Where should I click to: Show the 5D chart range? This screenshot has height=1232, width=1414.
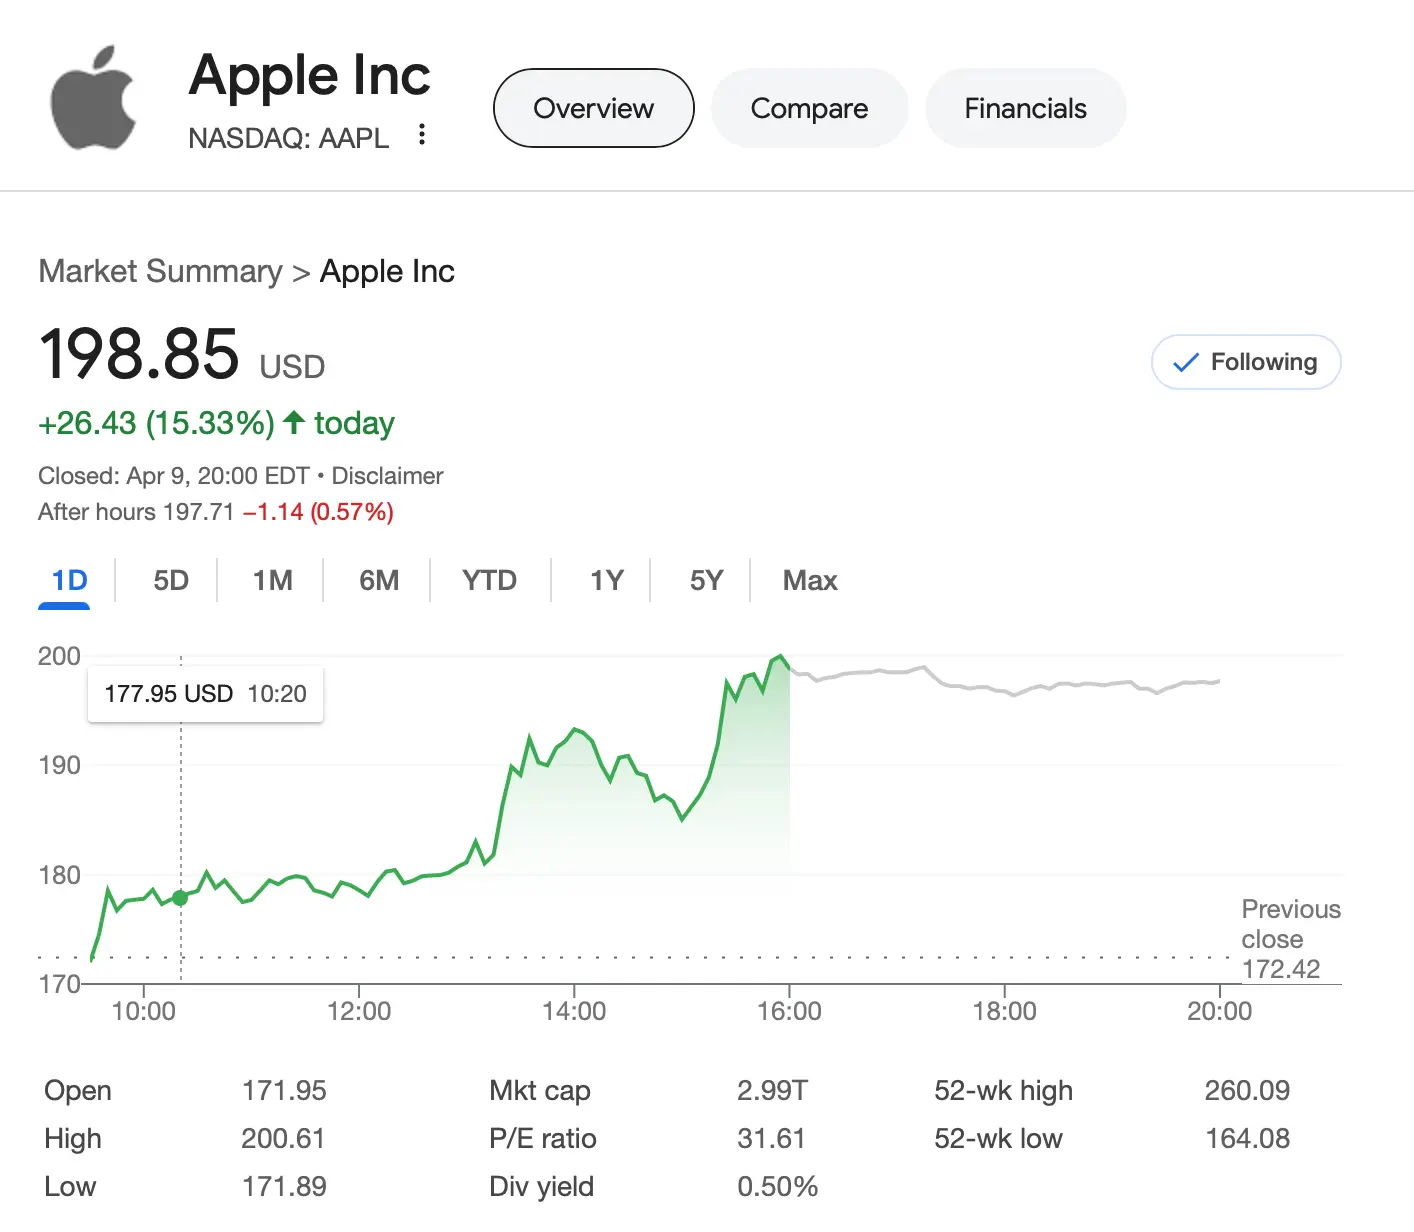coord(171,581)
